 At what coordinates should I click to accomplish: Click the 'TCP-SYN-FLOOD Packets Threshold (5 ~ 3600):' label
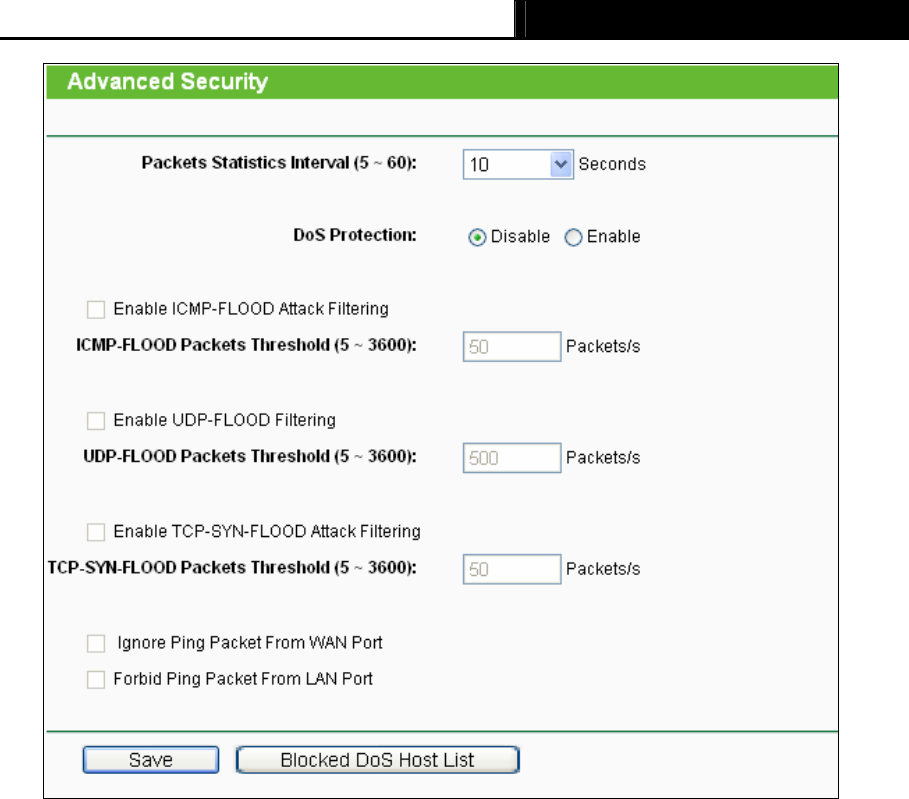[232, 568]
